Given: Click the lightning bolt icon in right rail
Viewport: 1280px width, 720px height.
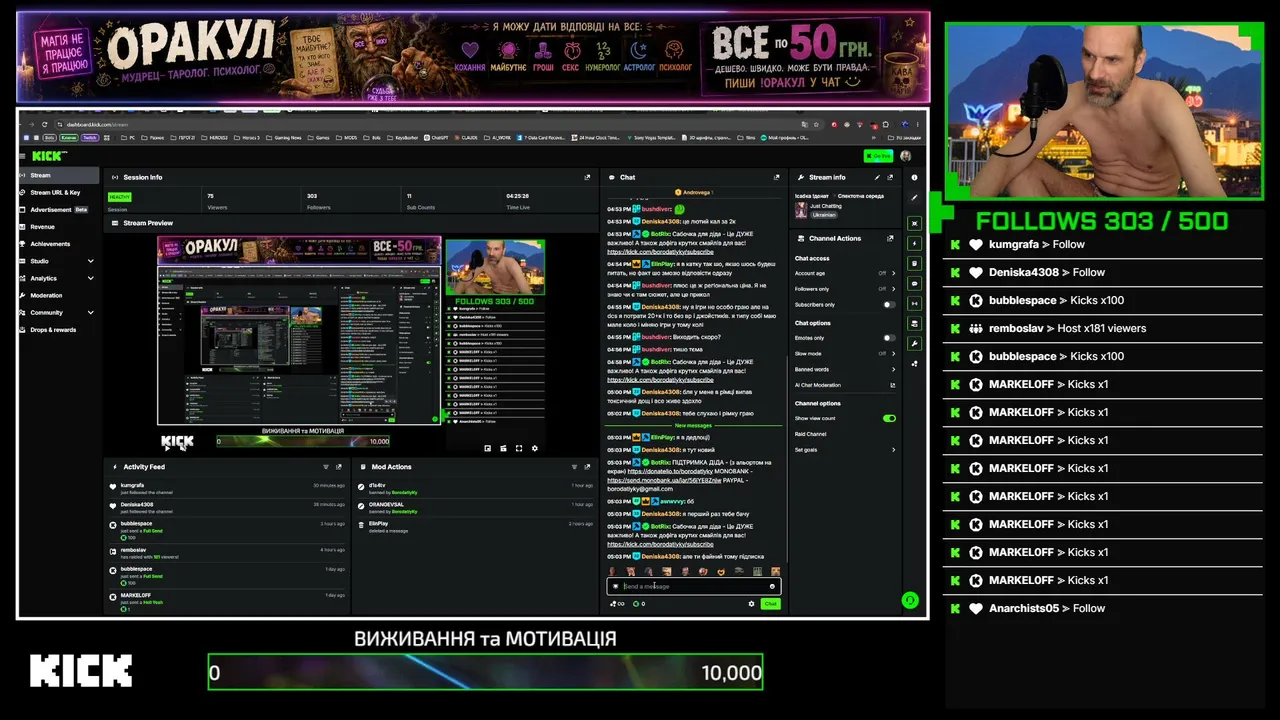Looking at the screenshot, I should pos(914,243).
